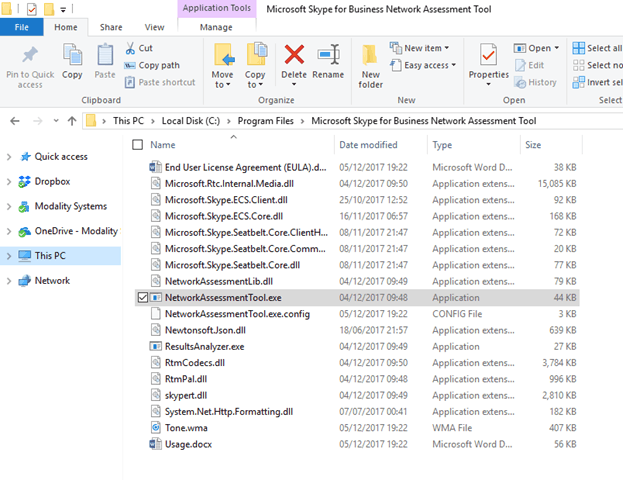Click the quick access toolbar properties icon

coord(32,9)
